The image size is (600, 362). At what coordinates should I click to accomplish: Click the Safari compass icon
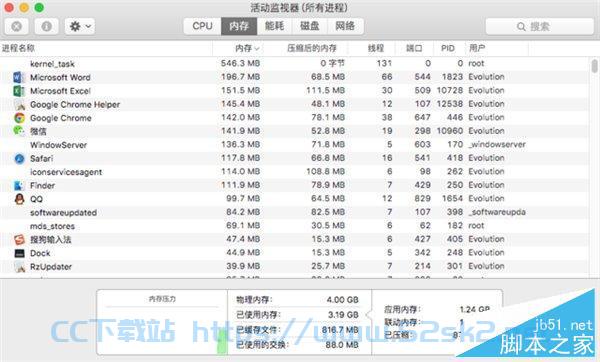[19, 158]
